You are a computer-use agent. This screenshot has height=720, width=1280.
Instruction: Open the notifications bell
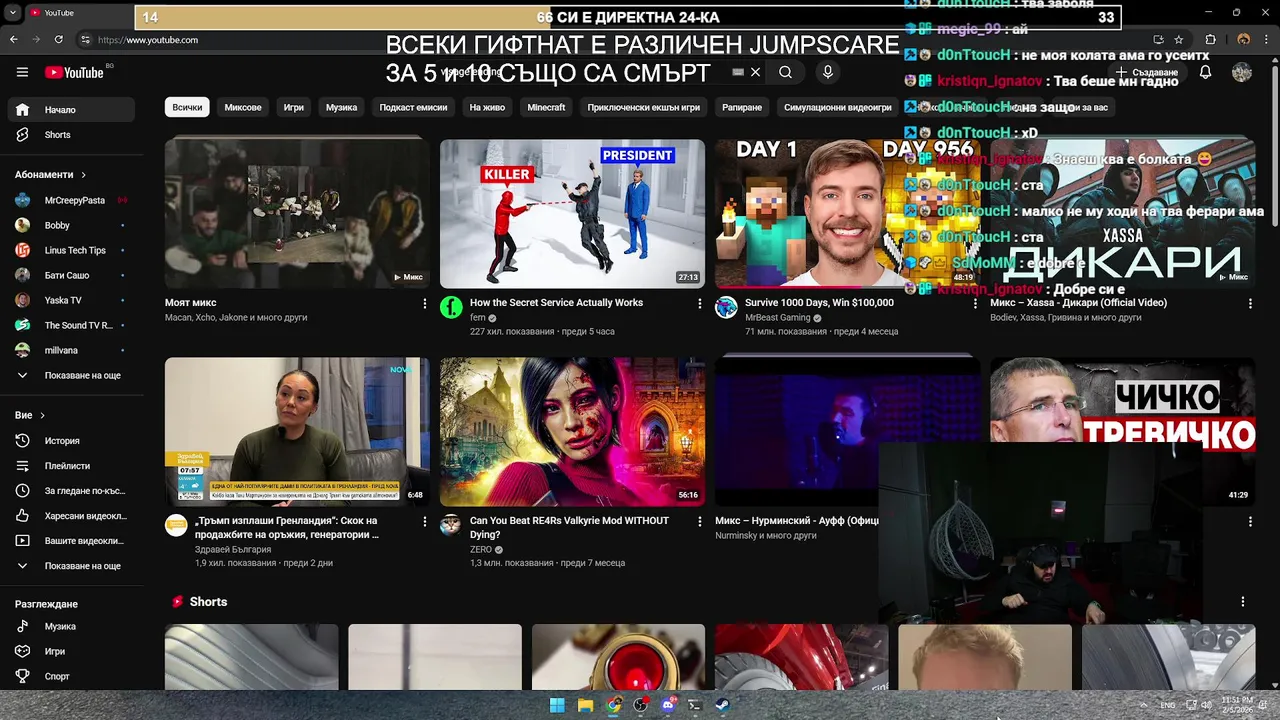pos(1205,72)
